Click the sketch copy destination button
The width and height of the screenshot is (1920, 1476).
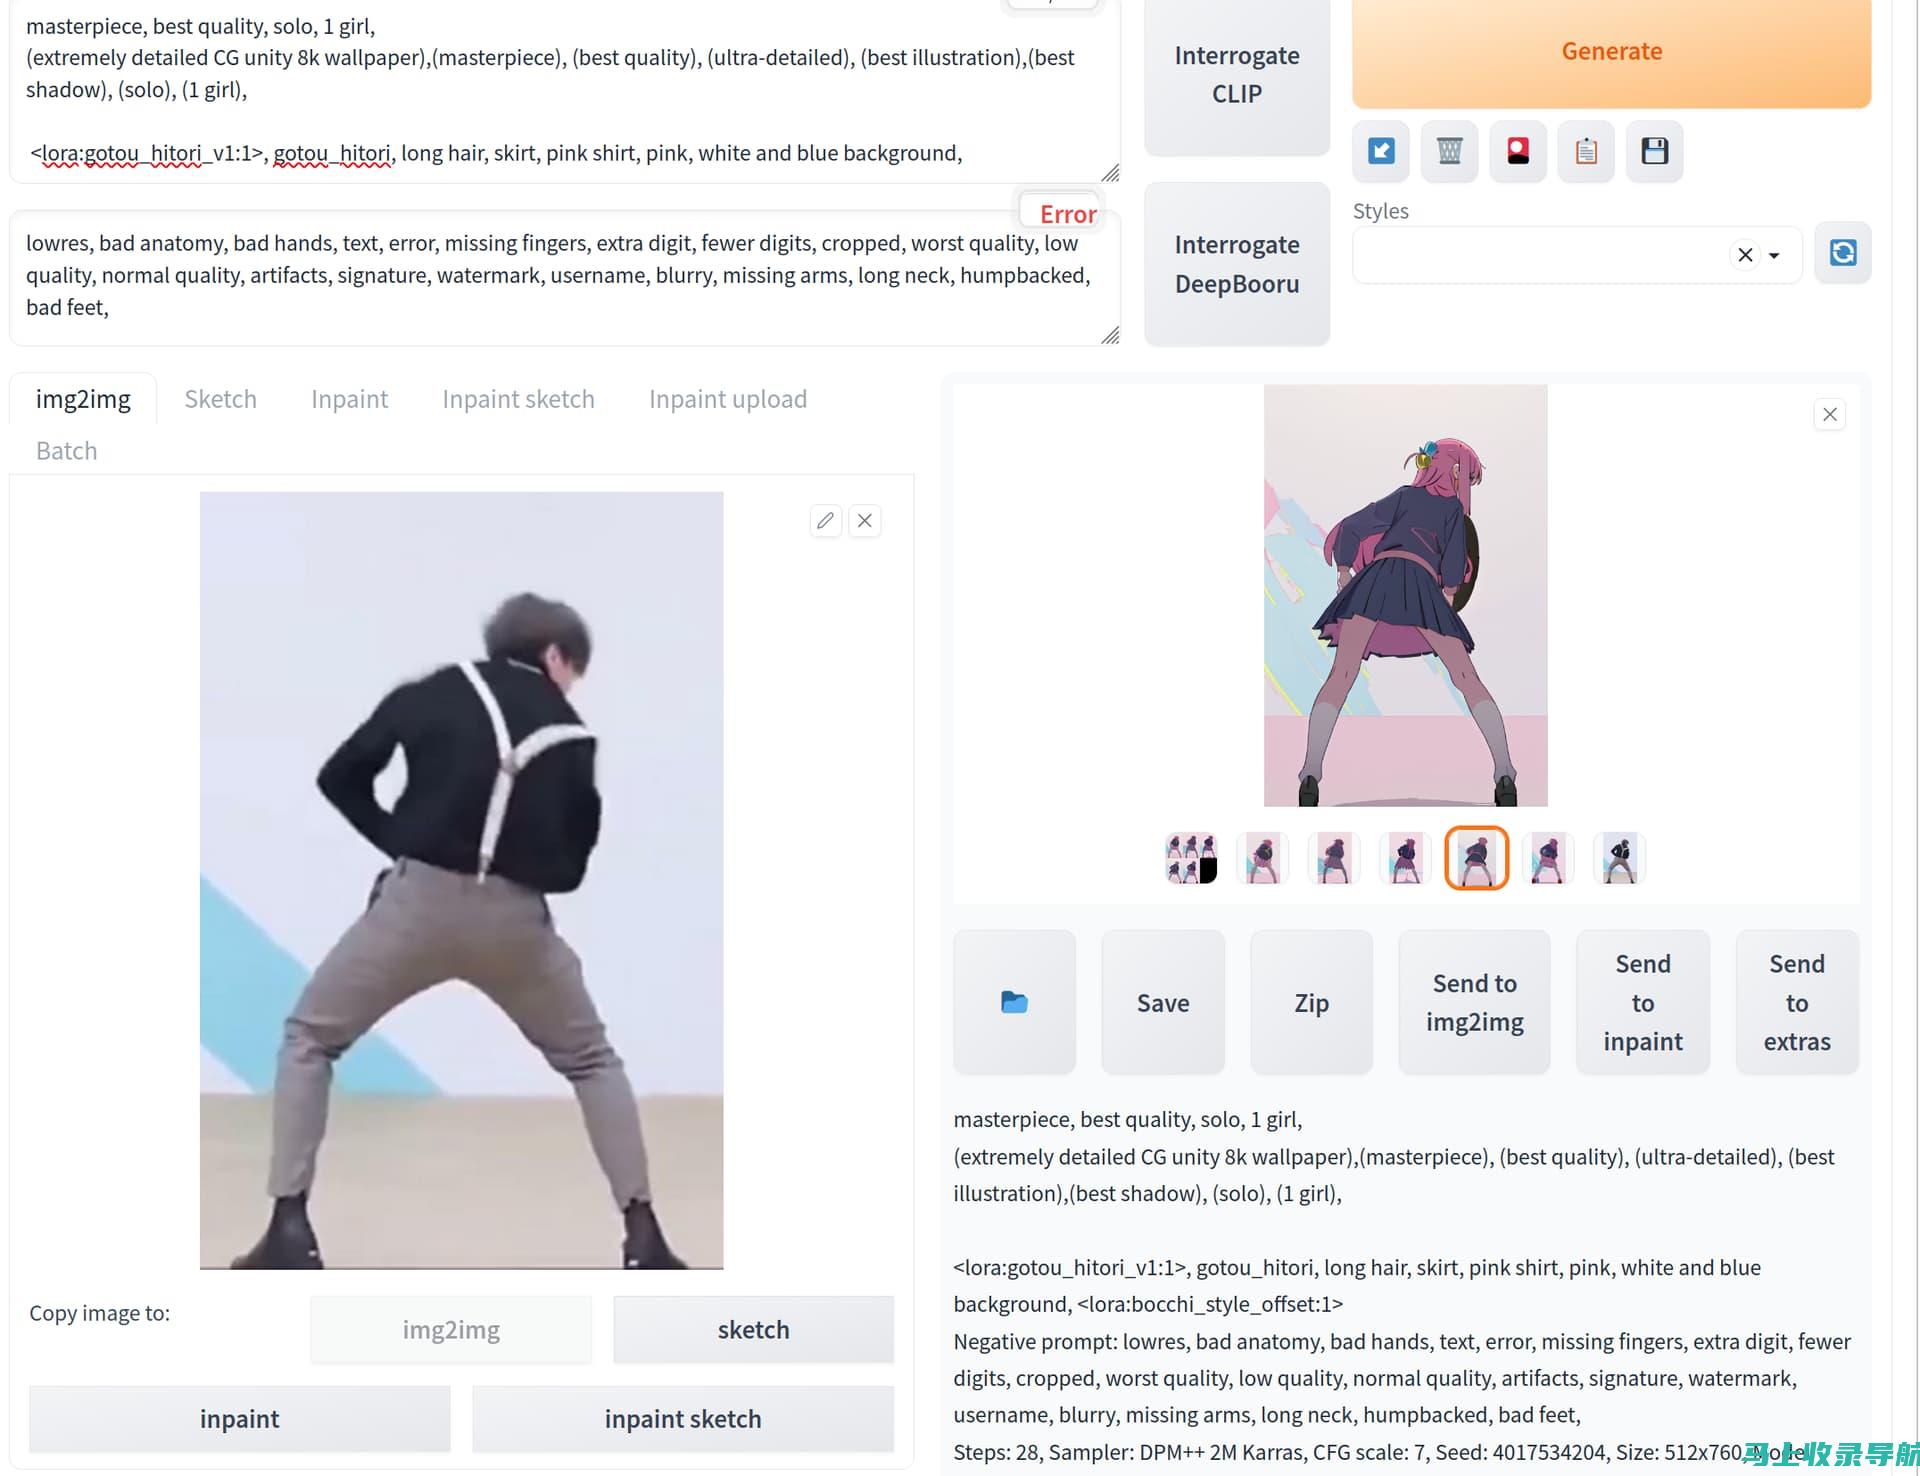pyautogui.click(x=752, y=1329)
